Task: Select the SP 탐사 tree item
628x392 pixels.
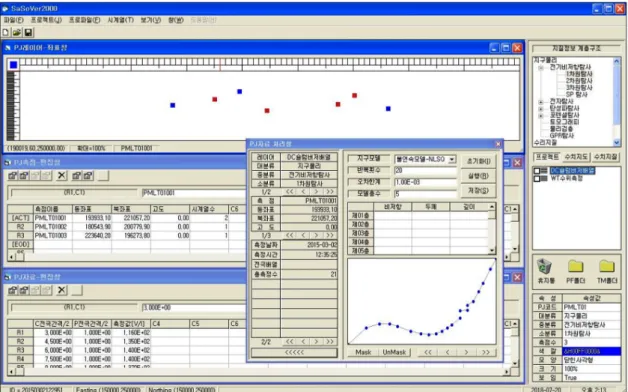Action: (x=576, y=94)
